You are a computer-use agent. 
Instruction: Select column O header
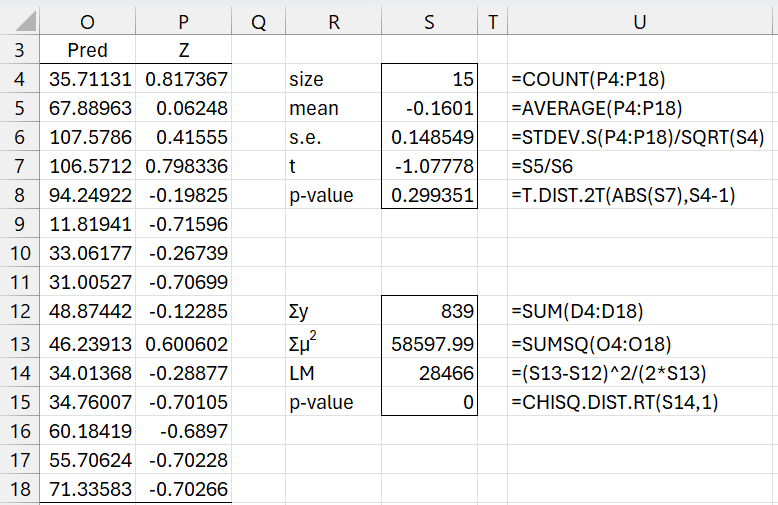pos(87,20)
